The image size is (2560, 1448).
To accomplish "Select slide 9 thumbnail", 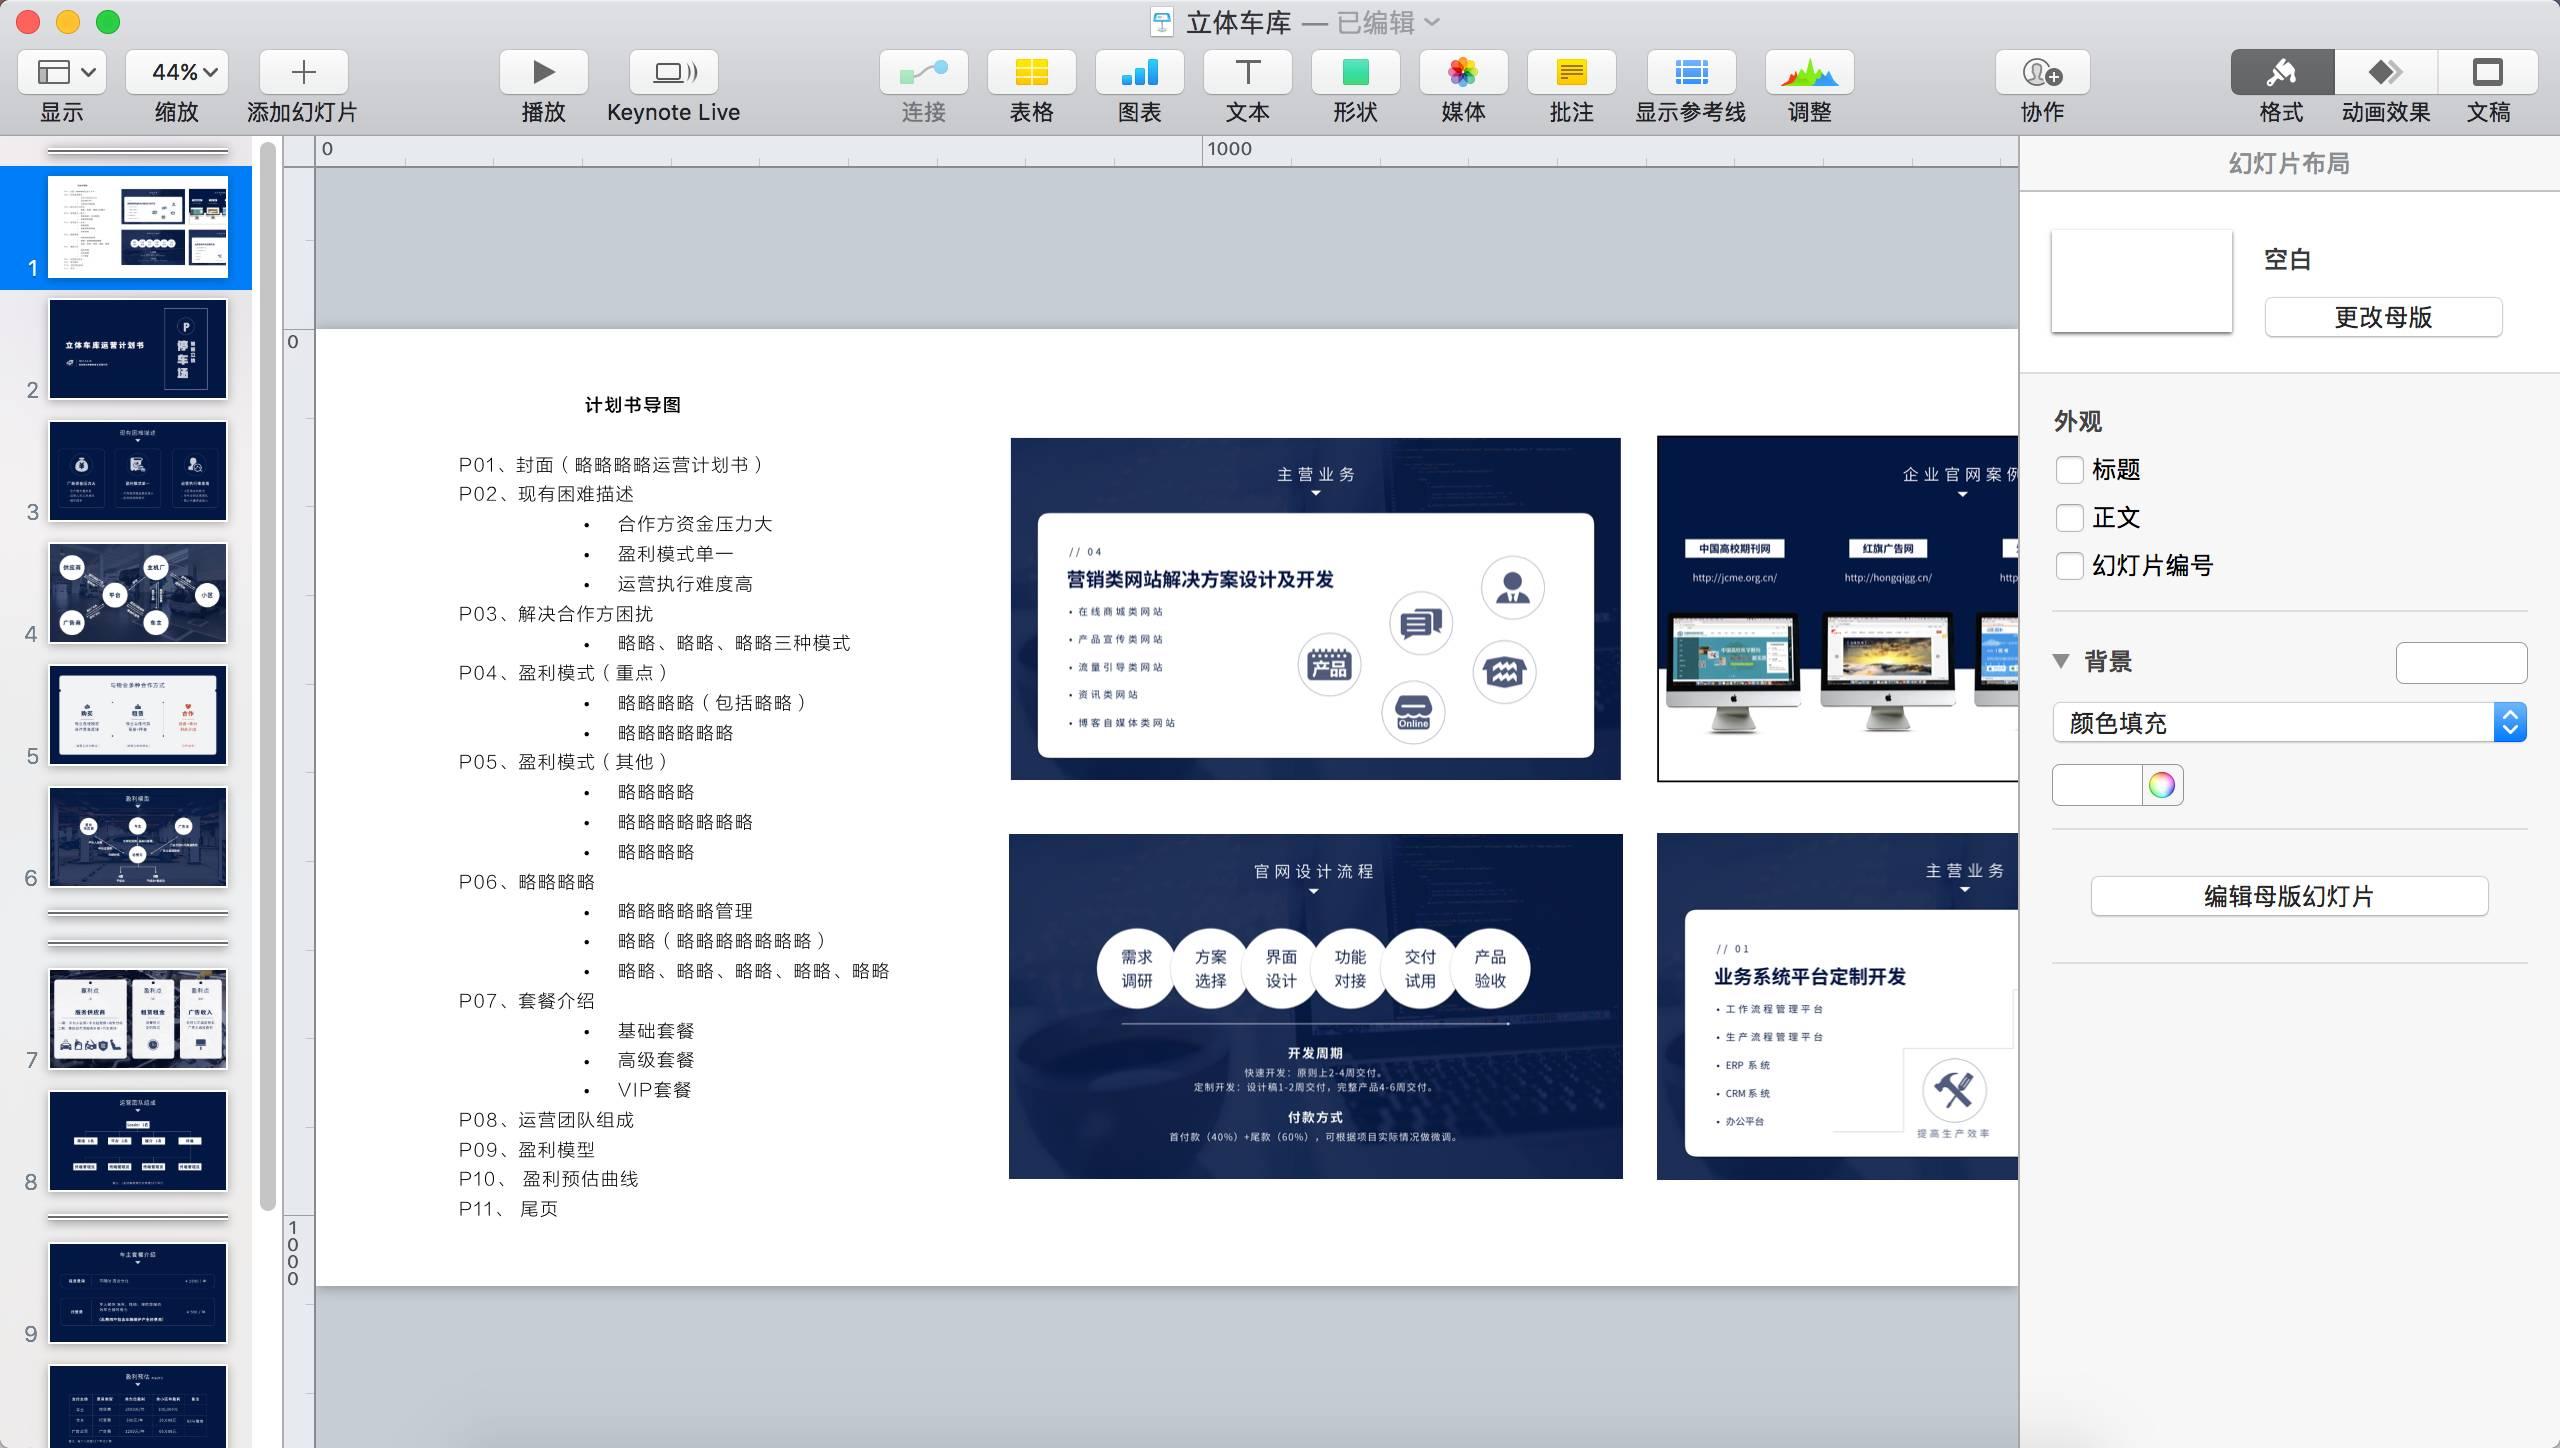I will [138, 1293].
